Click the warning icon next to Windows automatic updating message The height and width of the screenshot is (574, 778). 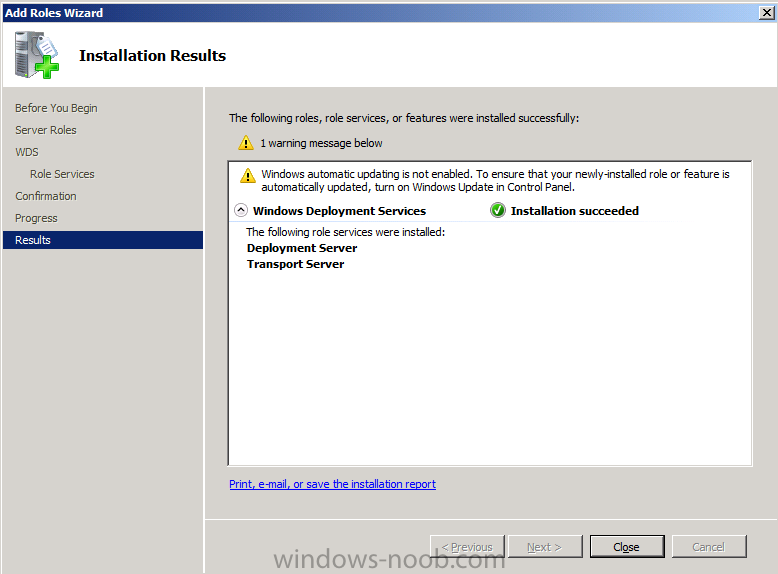248,175
